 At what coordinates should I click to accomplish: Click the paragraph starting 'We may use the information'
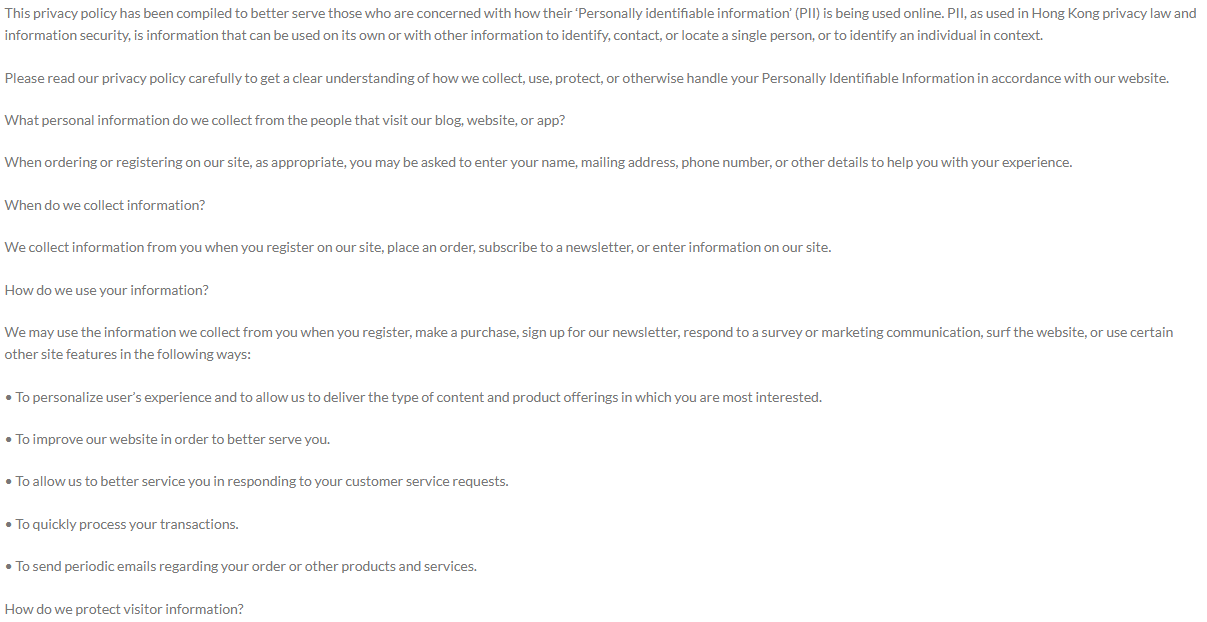point(589,343)
